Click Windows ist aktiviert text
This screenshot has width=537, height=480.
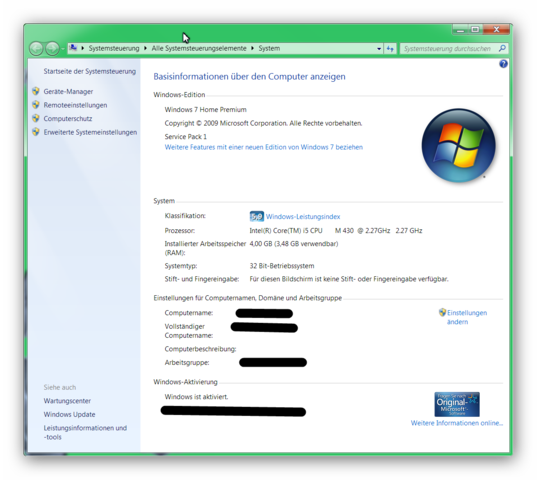pyautogui.click(x=196, y=397)
